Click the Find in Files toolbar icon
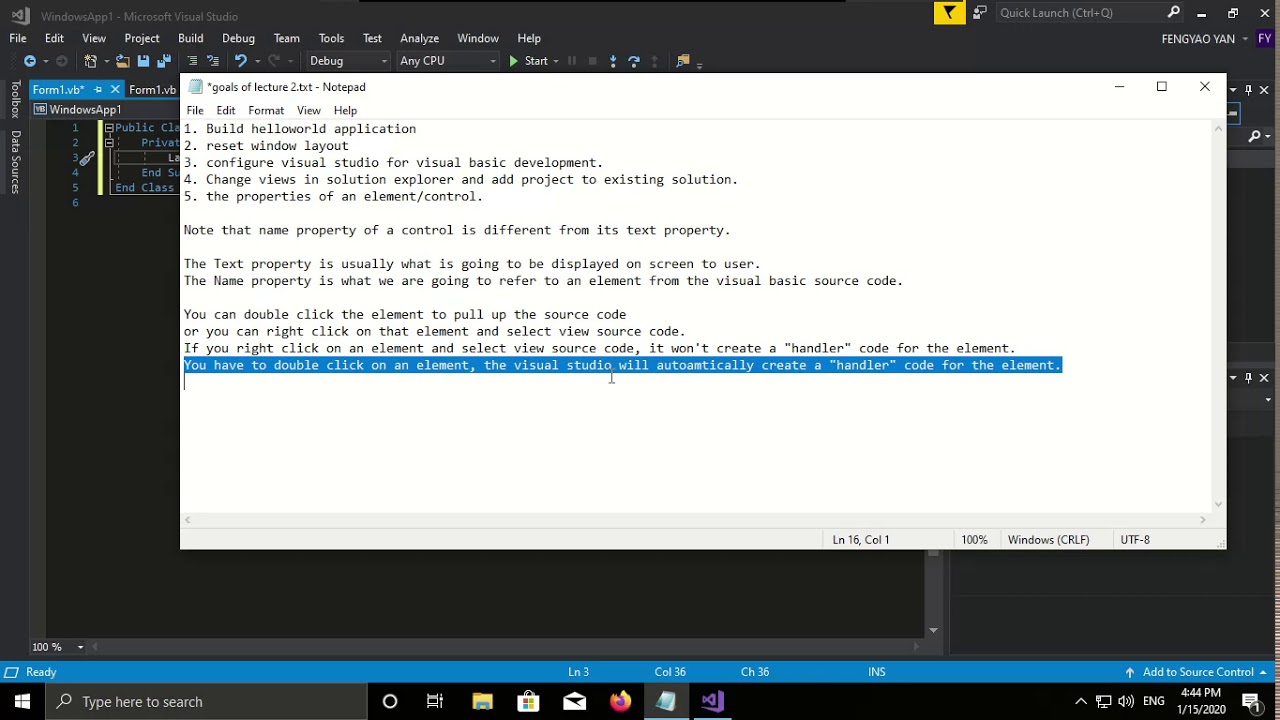 (x=683, y=61)
